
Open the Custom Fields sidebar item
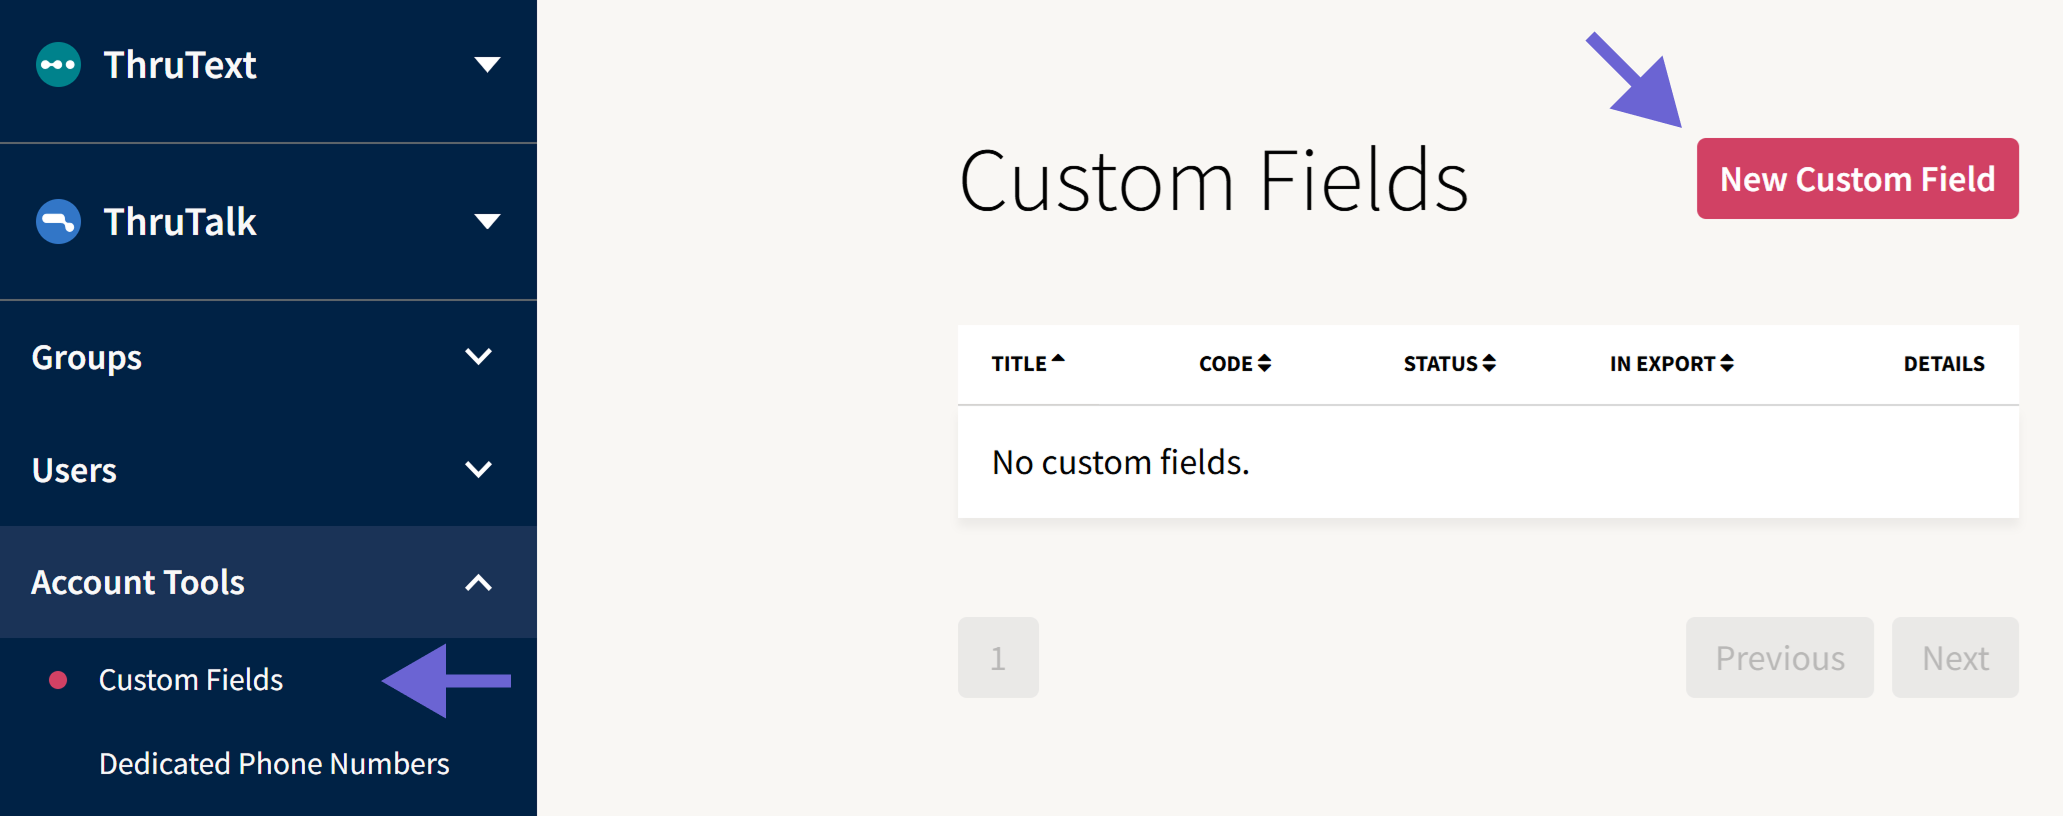[x=190, y=680]
